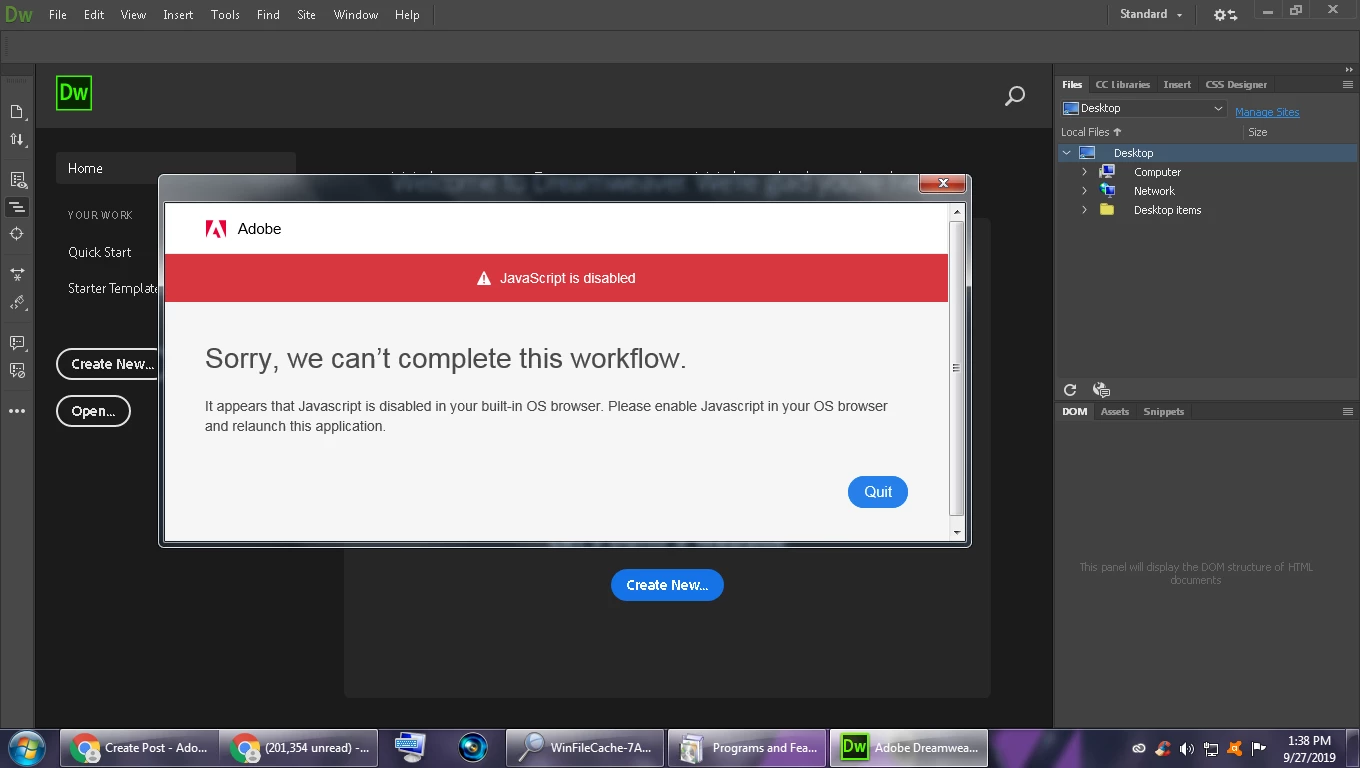Open the DOM panel options menu icon
1360x768 pixels.
[x=1347, y=412]
